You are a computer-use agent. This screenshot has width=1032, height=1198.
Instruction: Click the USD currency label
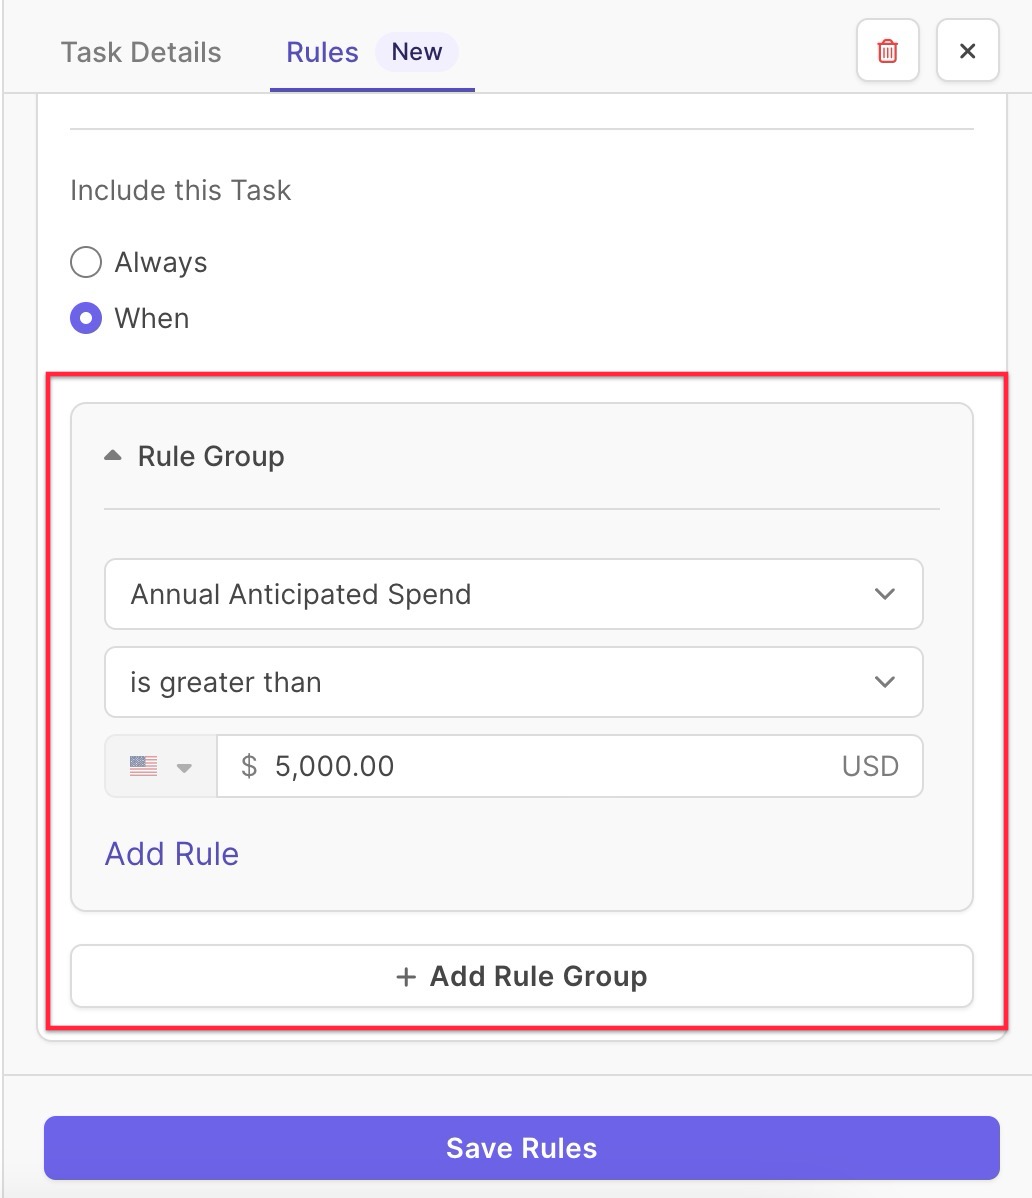[x=870, y=766]
